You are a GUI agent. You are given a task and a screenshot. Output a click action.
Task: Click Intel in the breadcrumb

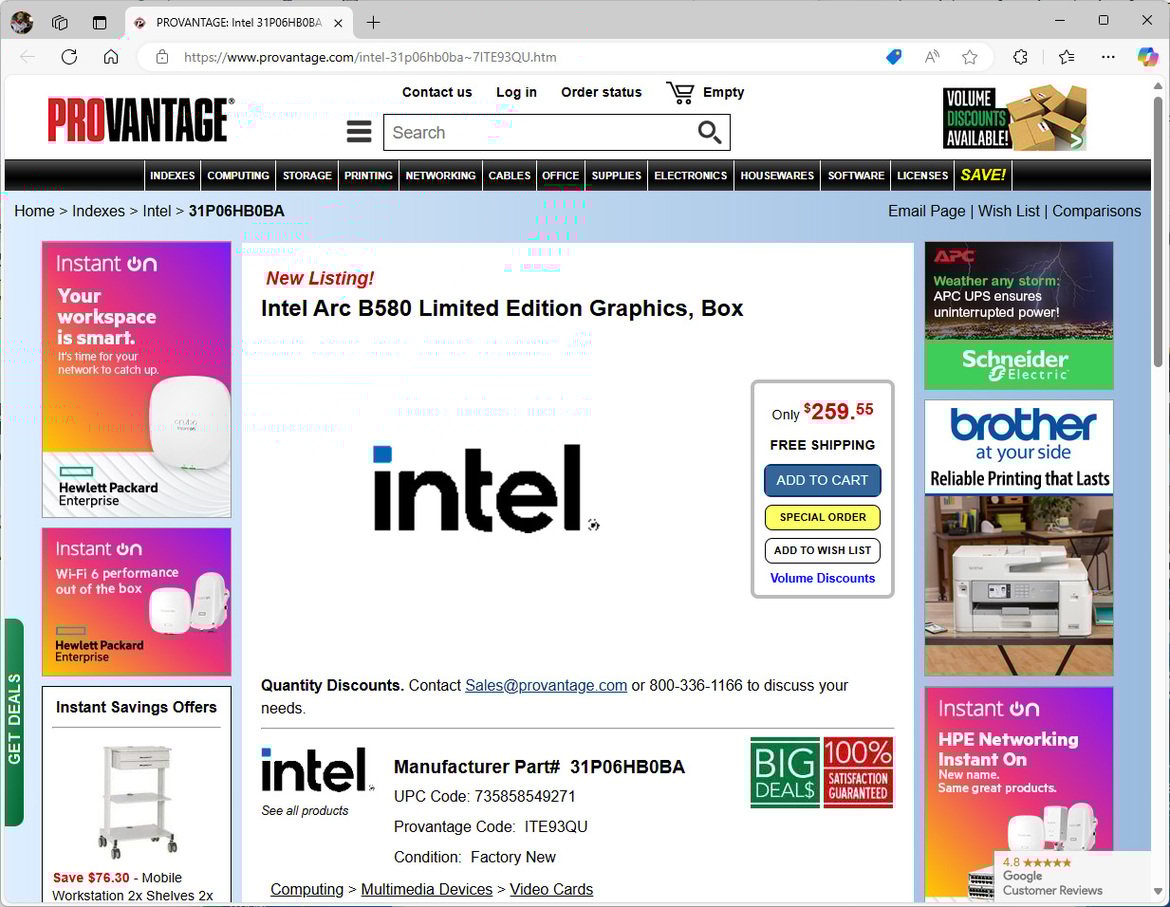tap(157, 211)
